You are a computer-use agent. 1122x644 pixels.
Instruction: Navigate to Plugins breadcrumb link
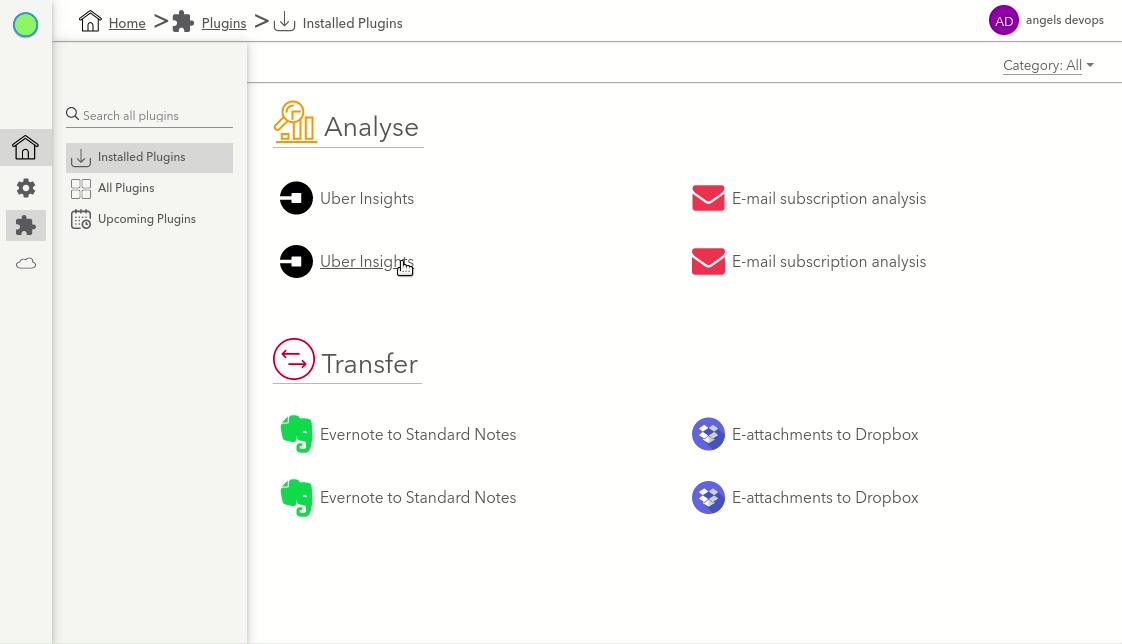pos(224,23)
